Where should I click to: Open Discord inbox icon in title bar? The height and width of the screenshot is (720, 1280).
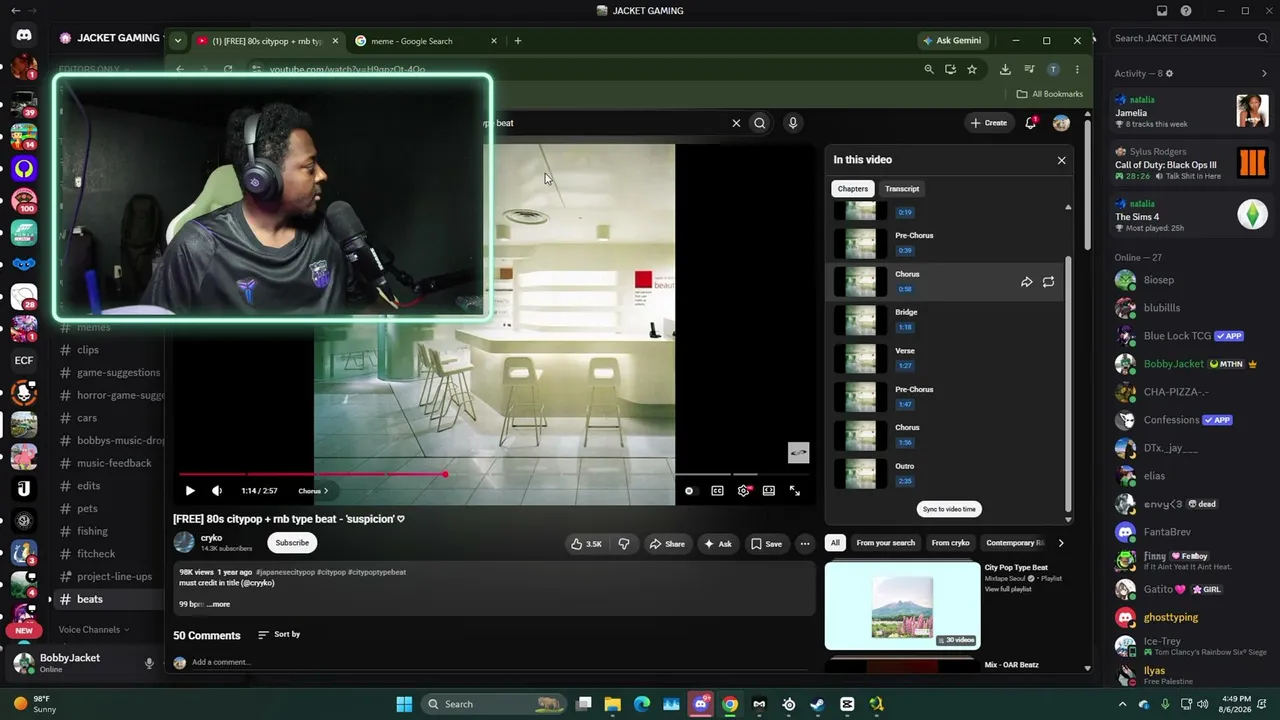click(x=1162, y=11)
